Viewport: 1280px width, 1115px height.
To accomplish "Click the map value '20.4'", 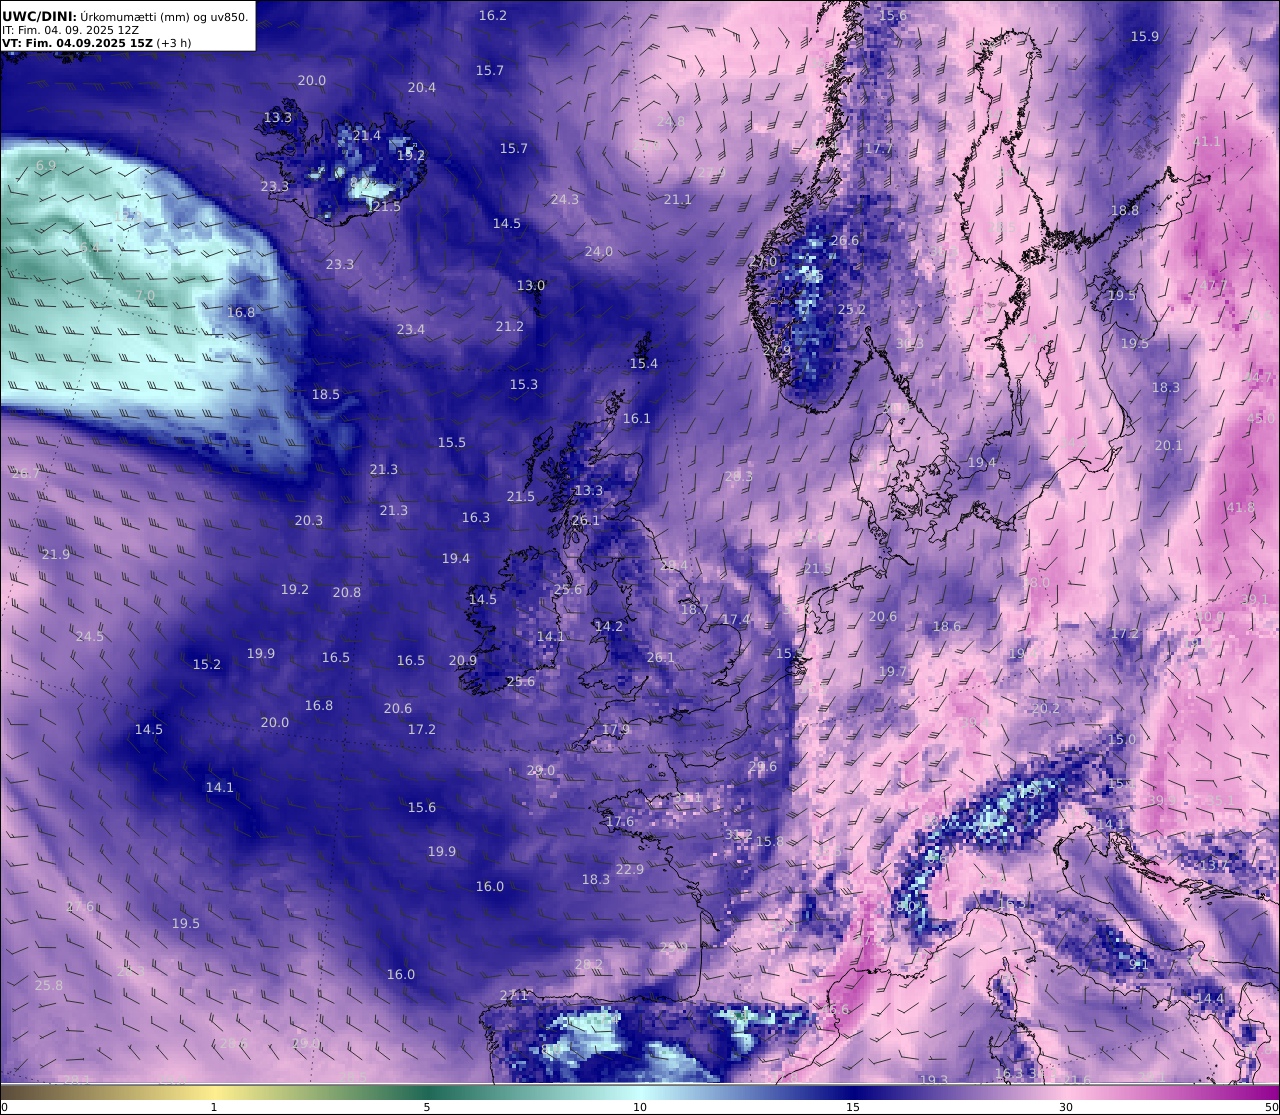I will coord(422,87).
